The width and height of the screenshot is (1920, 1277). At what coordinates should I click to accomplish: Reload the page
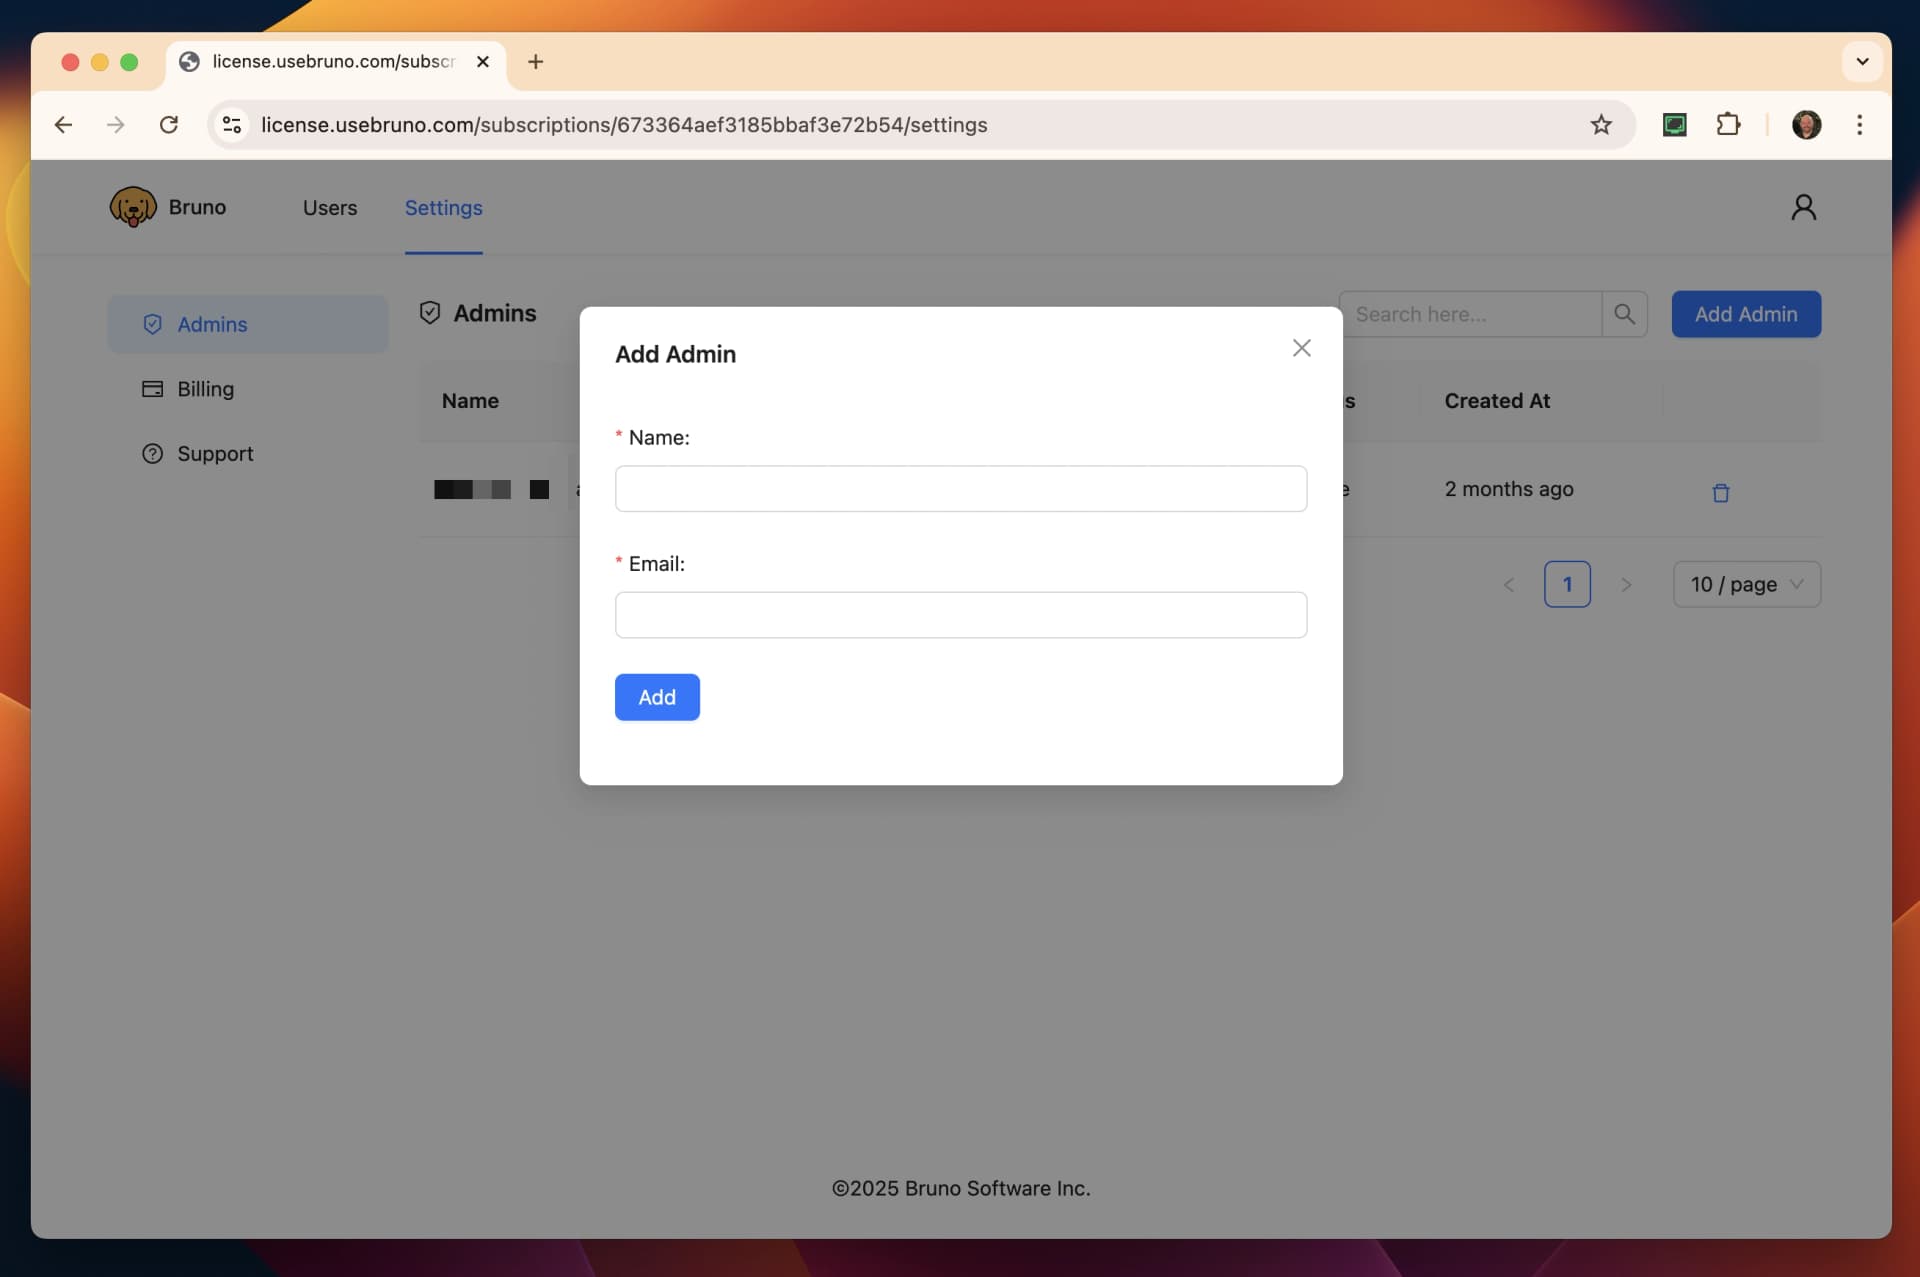tap(169, 125)
